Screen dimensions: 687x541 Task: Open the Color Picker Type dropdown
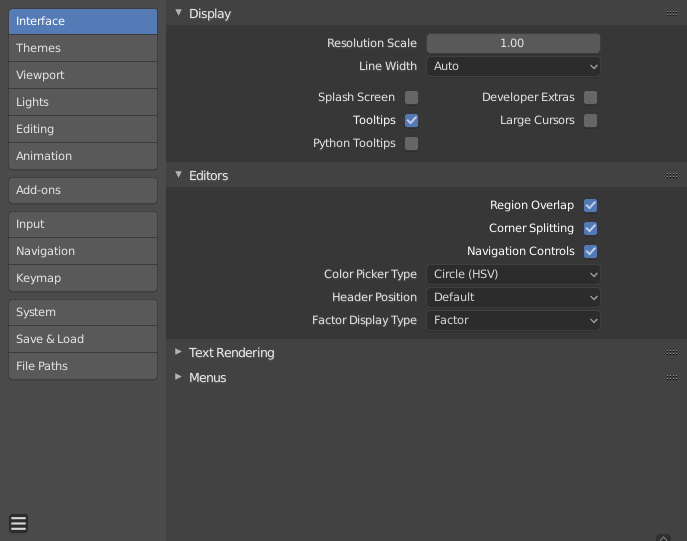513,274
